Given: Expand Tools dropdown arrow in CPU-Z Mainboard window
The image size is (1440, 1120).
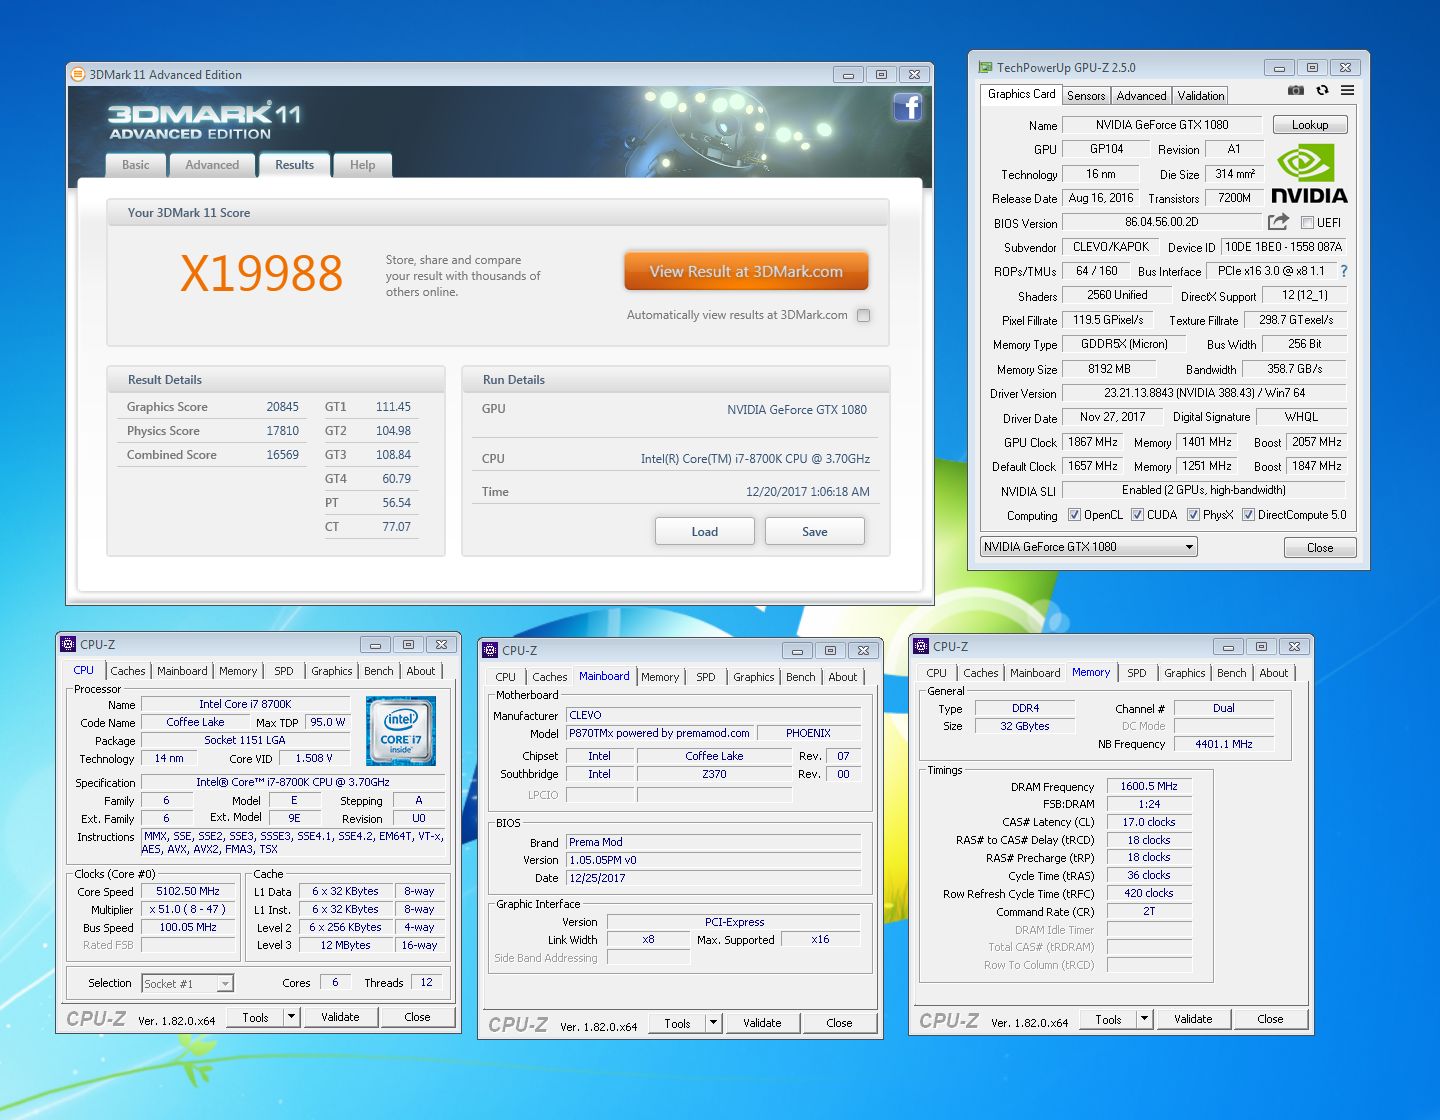Looking at the screenshot, I should pos(713,1023).
